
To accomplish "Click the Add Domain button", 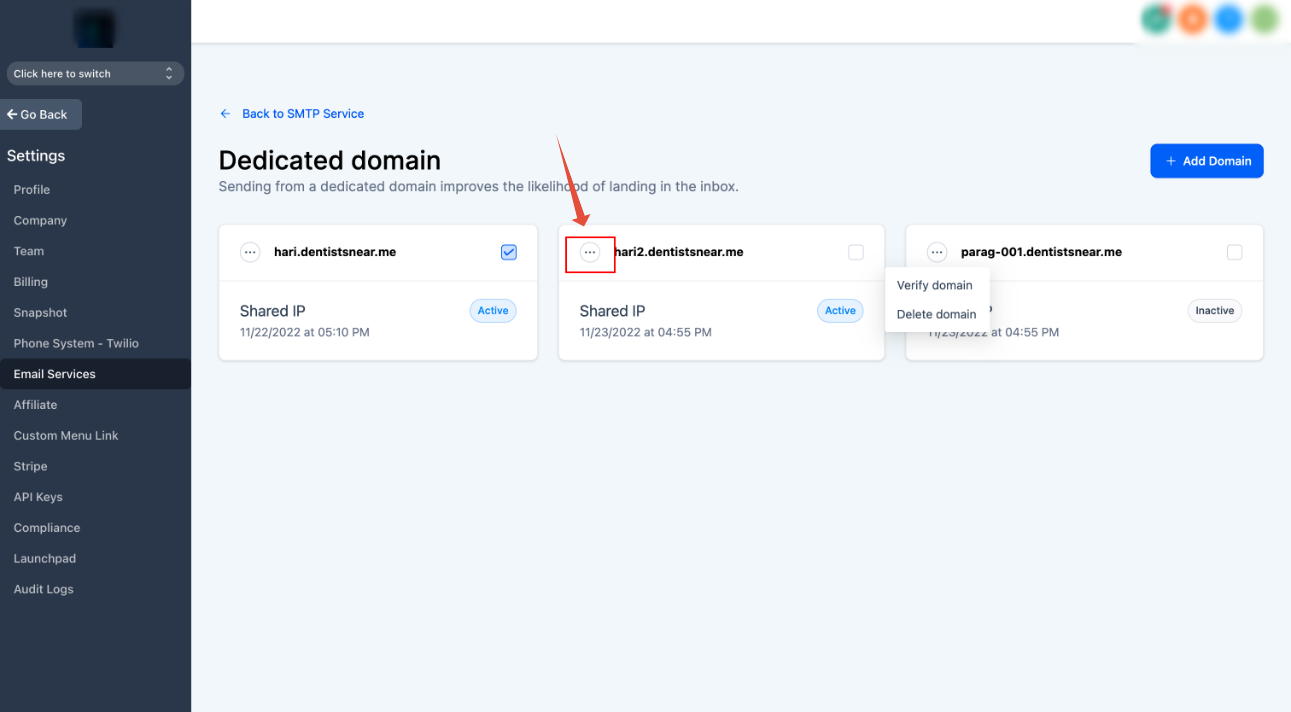I will (x=1206, y=161).
